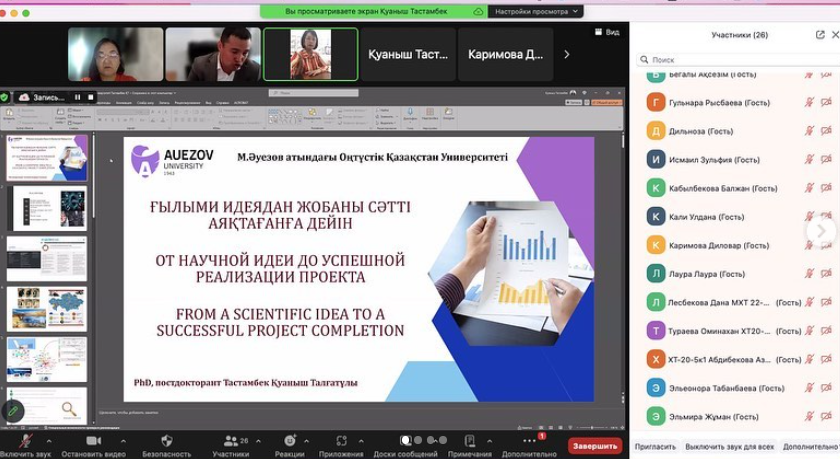Click the Дополнительно three-dots icon

[529, 441]
